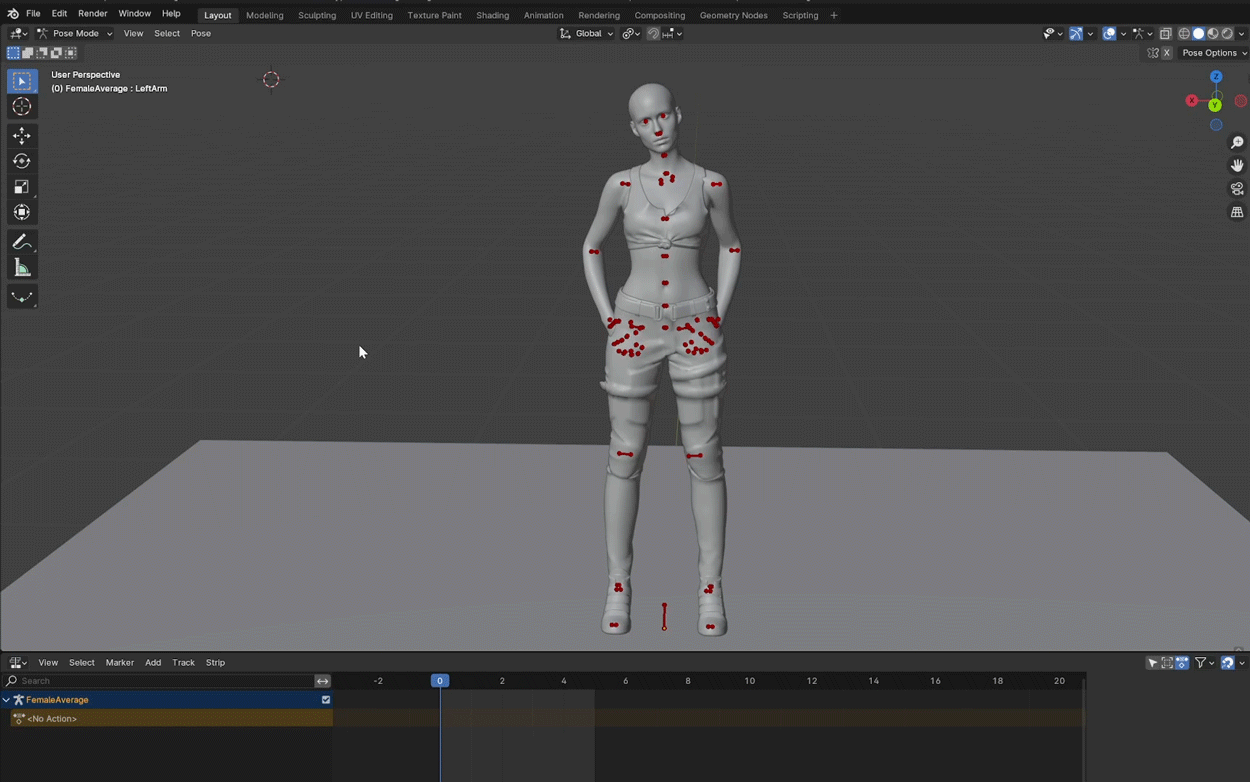Click the camera view icon
This screenshot has width=1250, height=782.
(x=1237, y=189)
